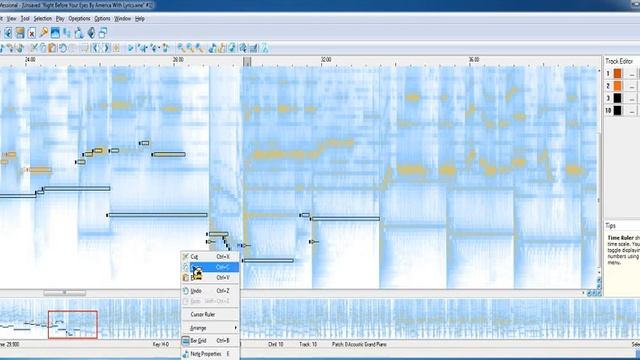Click the dash button on track 3 row
Screen dimensions: 640x360
pos(631,98)
